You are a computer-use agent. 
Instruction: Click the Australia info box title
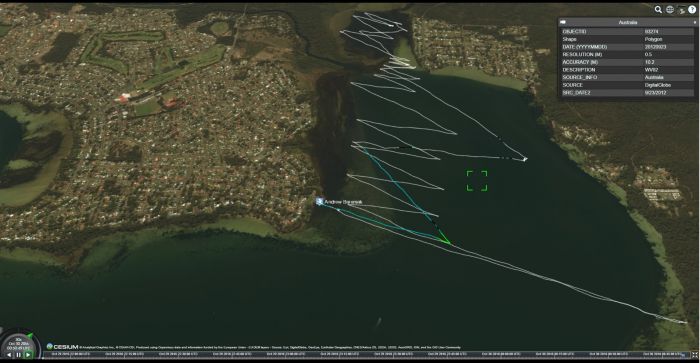[628, 22]
